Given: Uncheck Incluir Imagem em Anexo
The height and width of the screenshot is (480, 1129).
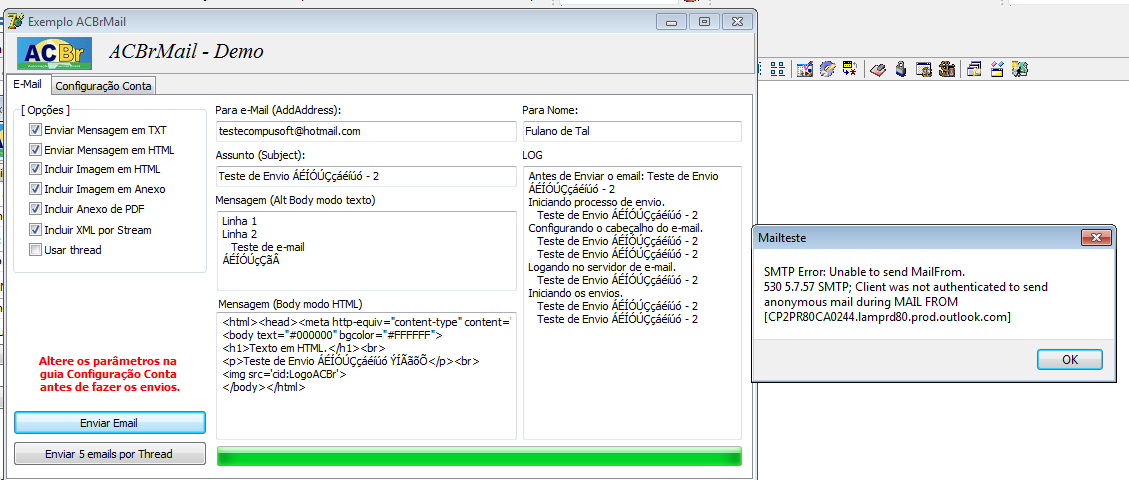Looking at the screenshot, I should (35, 189).
